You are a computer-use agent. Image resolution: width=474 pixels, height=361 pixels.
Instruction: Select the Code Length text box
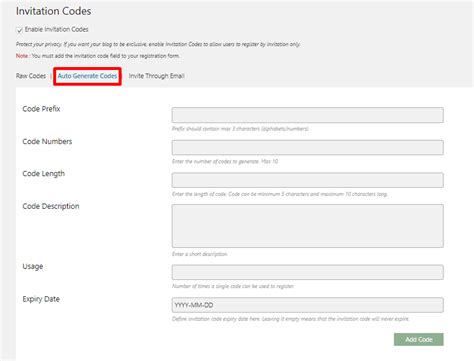pyautogui.click(x=307, y=180)
